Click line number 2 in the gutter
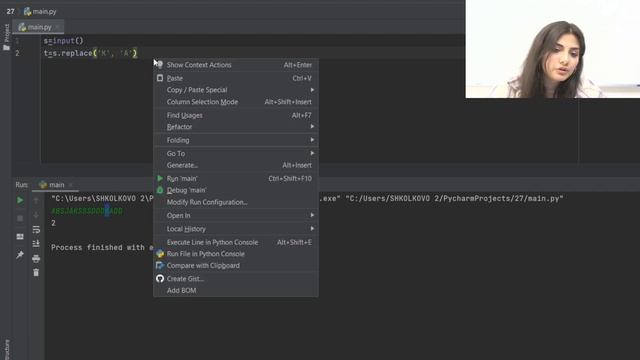Screen dimensions: 640x360 point(17,53)
